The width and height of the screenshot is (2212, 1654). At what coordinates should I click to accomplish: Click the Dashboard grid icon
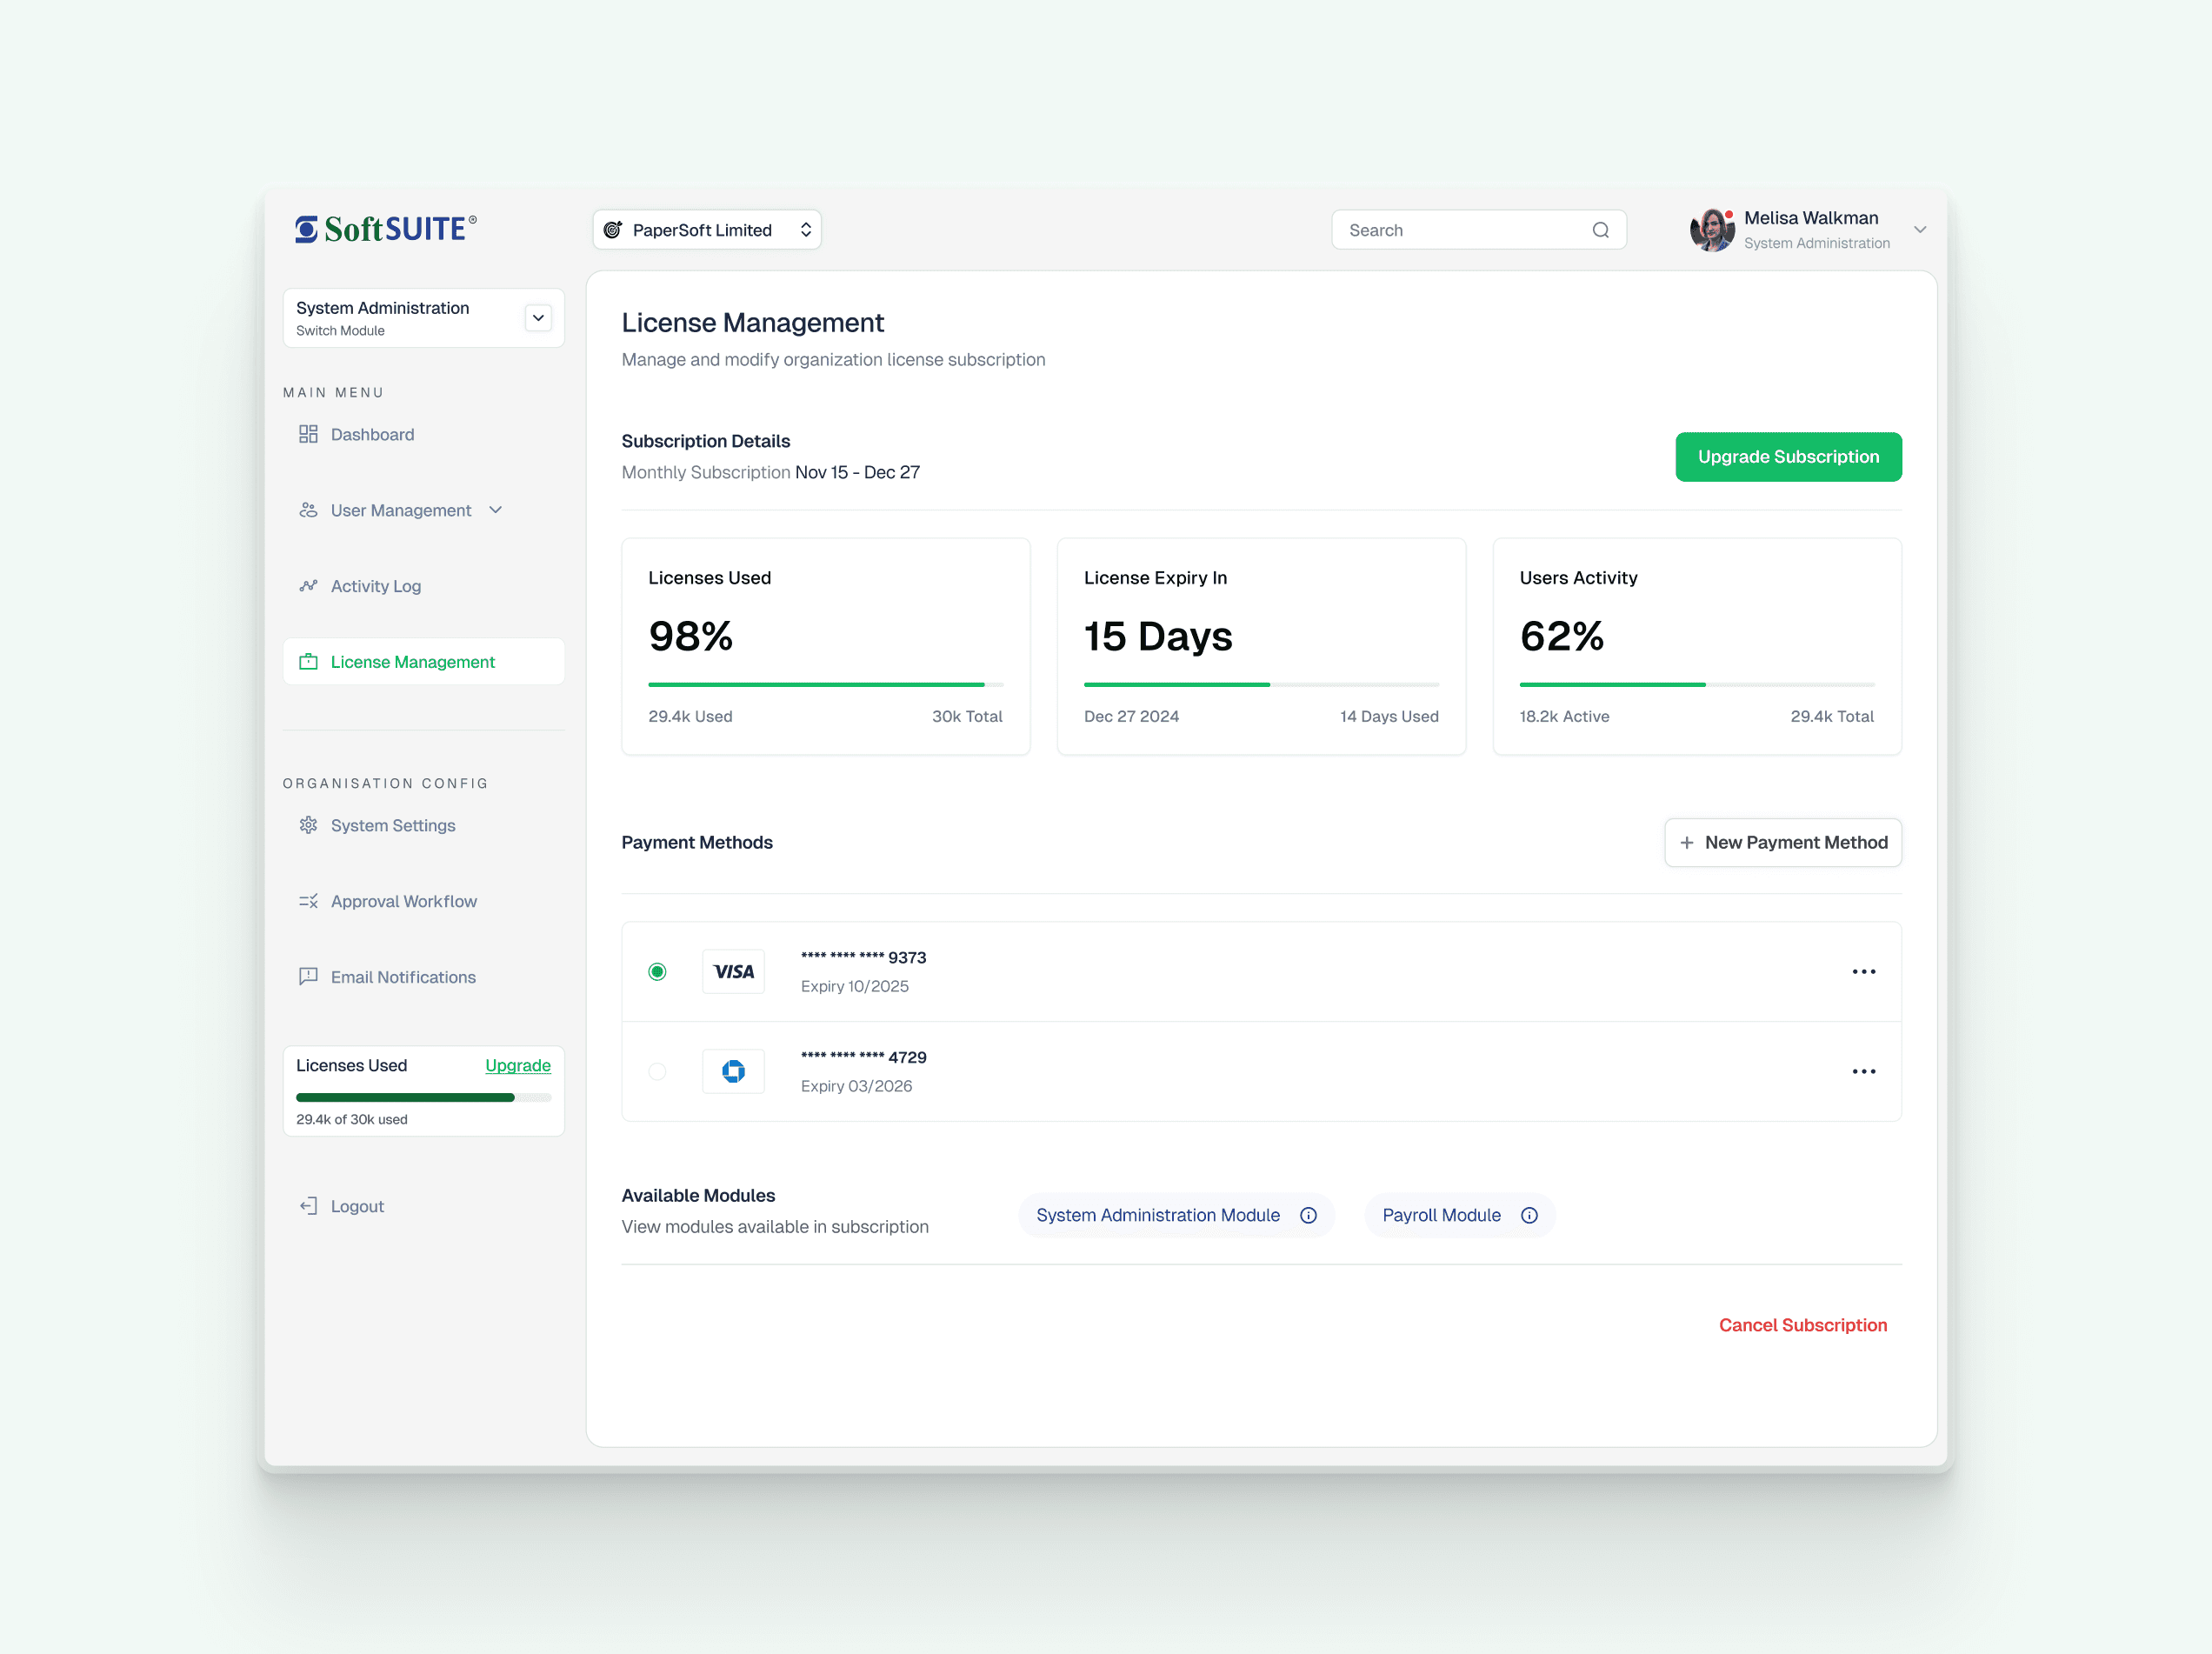pyautogui.click(x=308, y=434)
